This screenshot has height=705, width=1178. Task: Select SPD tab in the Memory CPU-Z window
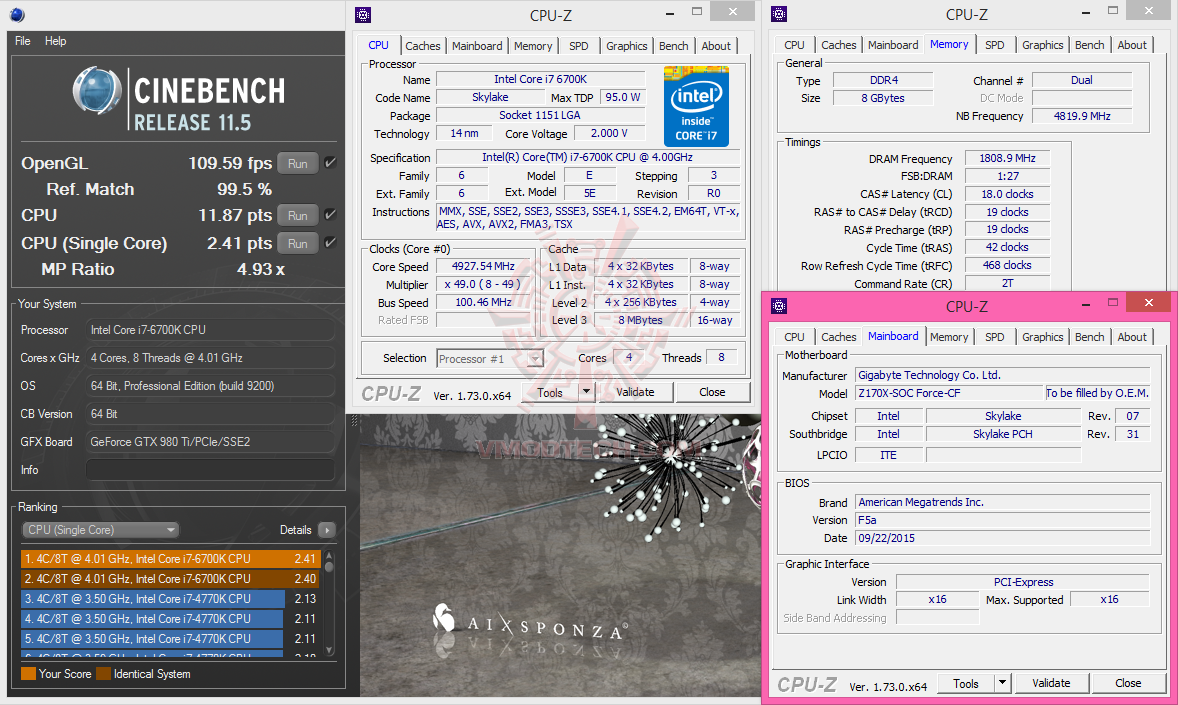pos(995,45)
